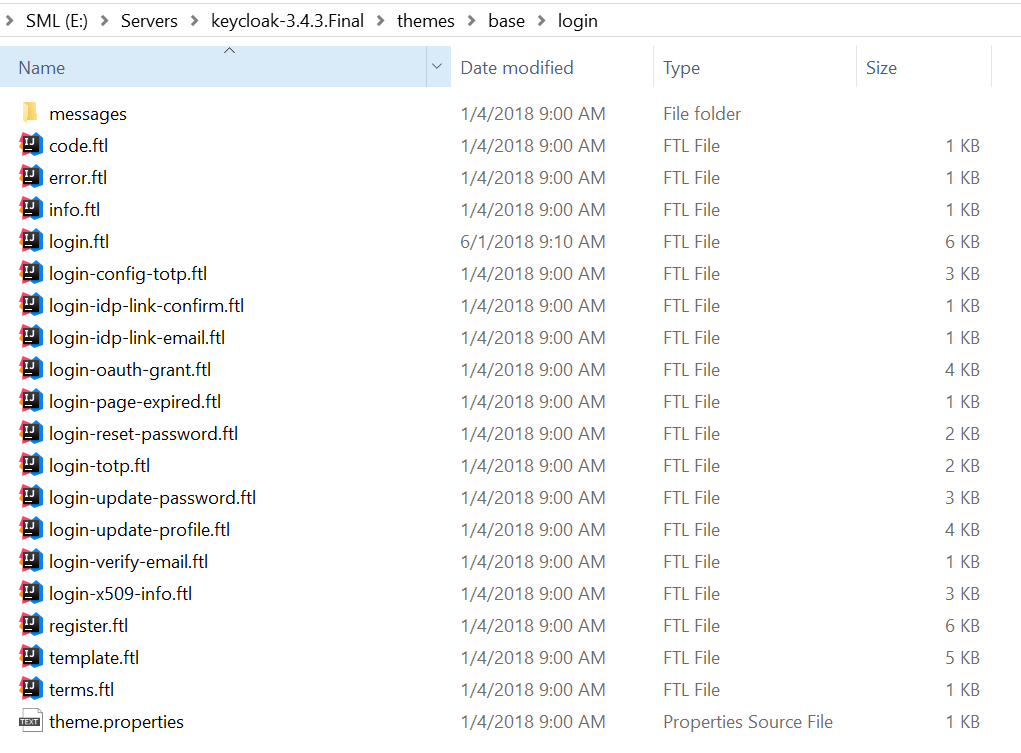This screenshot has height=753, width=1021.
Task: Select the template.ftl file name
Action: (x=94, y=657)
